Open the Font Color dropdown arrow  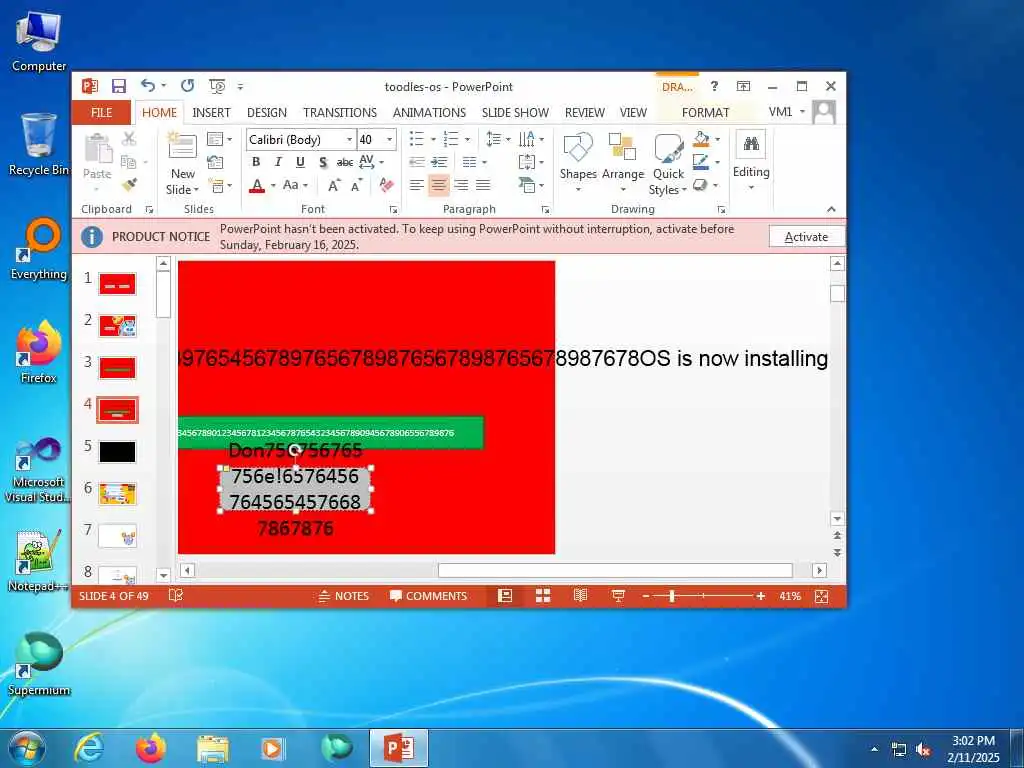pos(273,185)
